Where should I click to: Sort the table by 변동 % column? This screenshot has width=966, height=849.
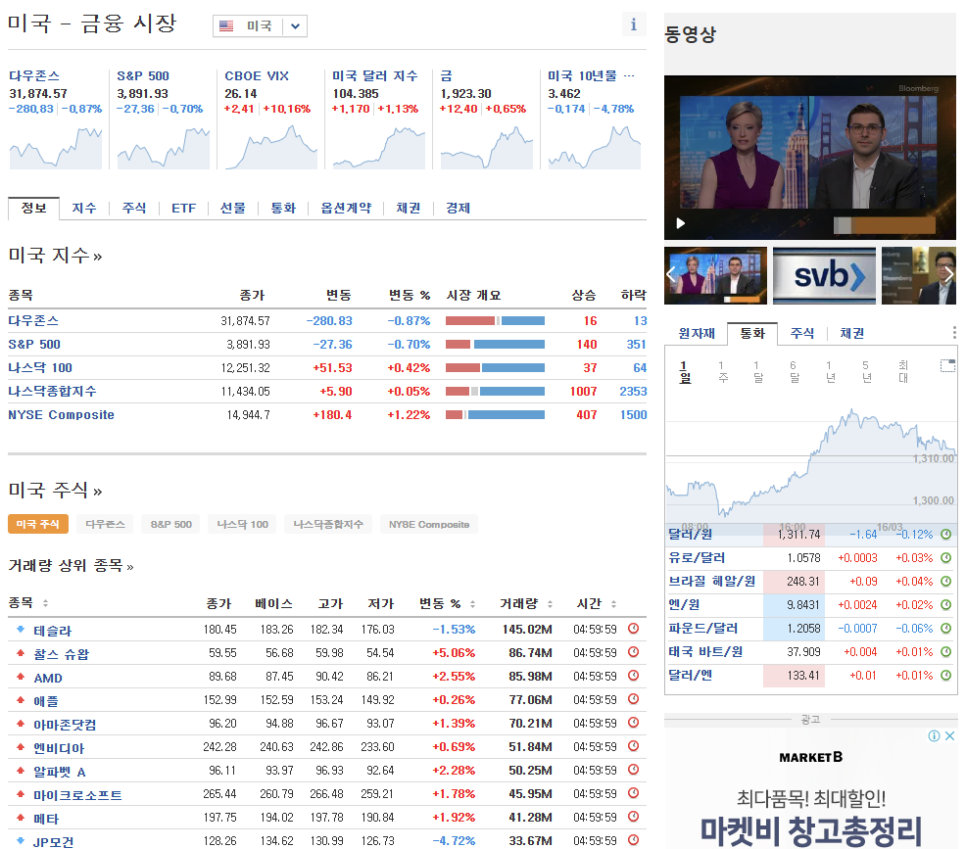click(473, 604)
